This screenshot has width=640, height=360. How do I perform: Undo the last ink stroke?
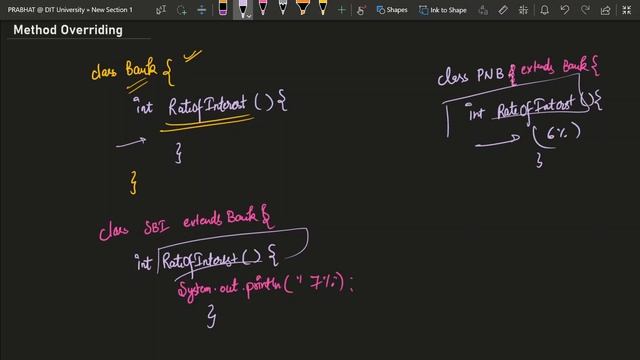[565, 10]
